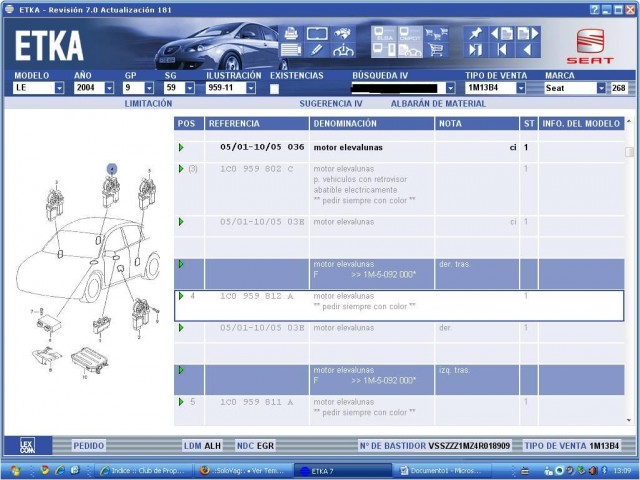640x480 pixels.
Task: Click the information fork icon
Action: click(343, 50)
